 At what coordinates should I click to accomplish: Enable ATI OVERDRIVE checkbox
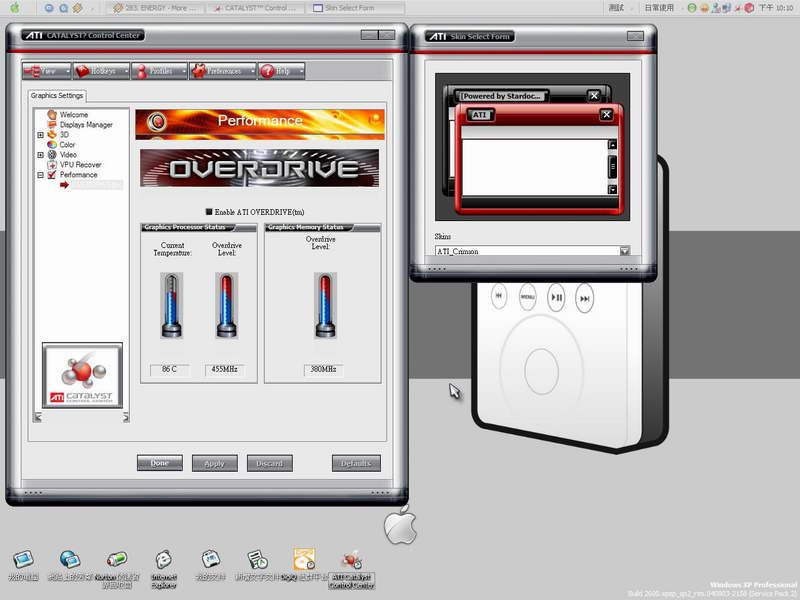coord(209,212)
